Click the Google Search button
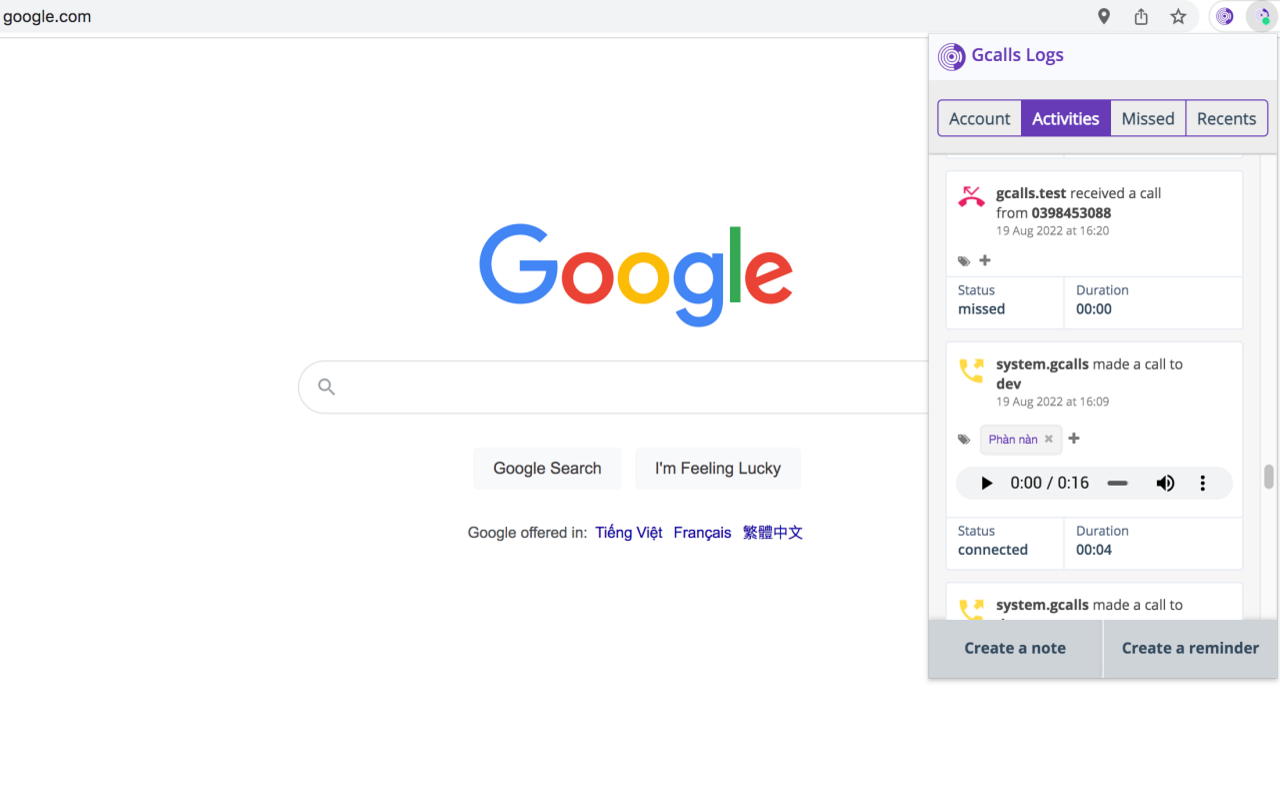The height and width of the screenshot is (800, 1280). [547, 468]
